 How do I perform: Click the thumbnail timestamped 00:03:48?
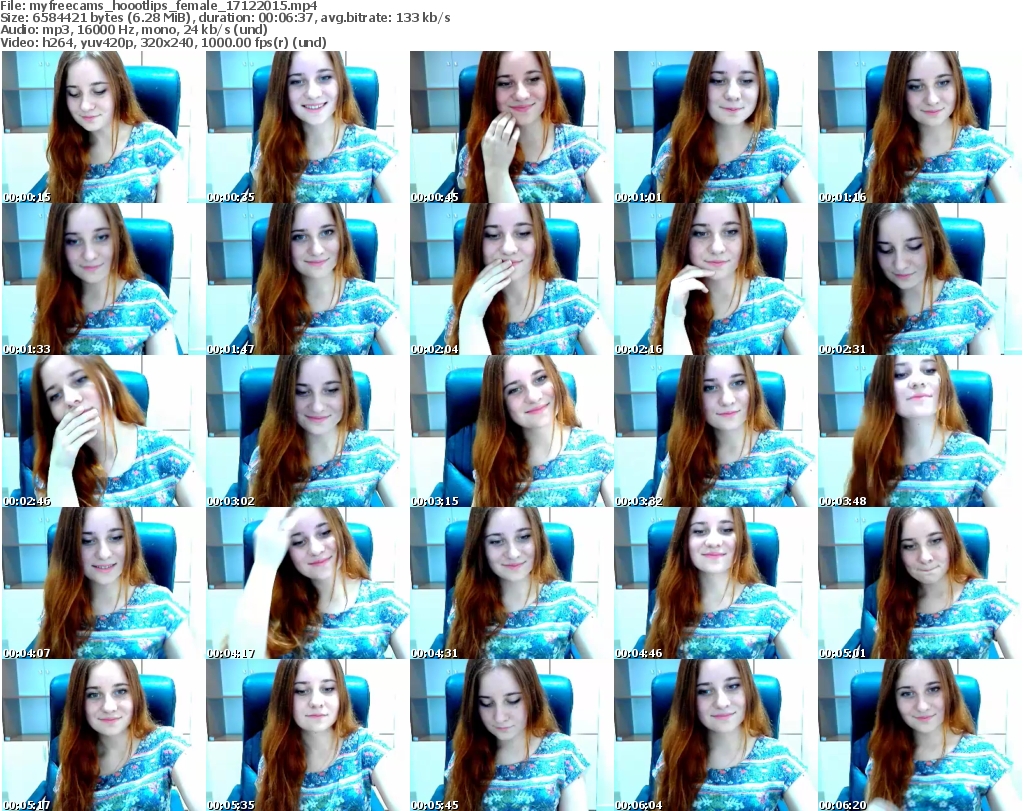(920, 431)
